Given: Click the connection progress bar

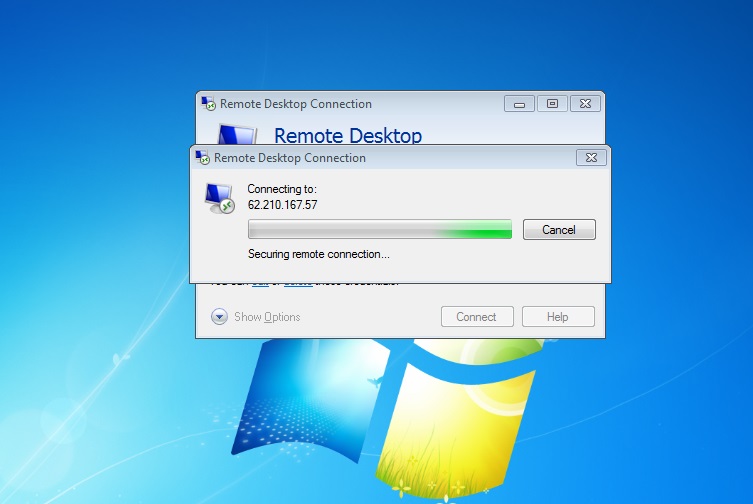Looking at the screenshot, I should point(379,229).
